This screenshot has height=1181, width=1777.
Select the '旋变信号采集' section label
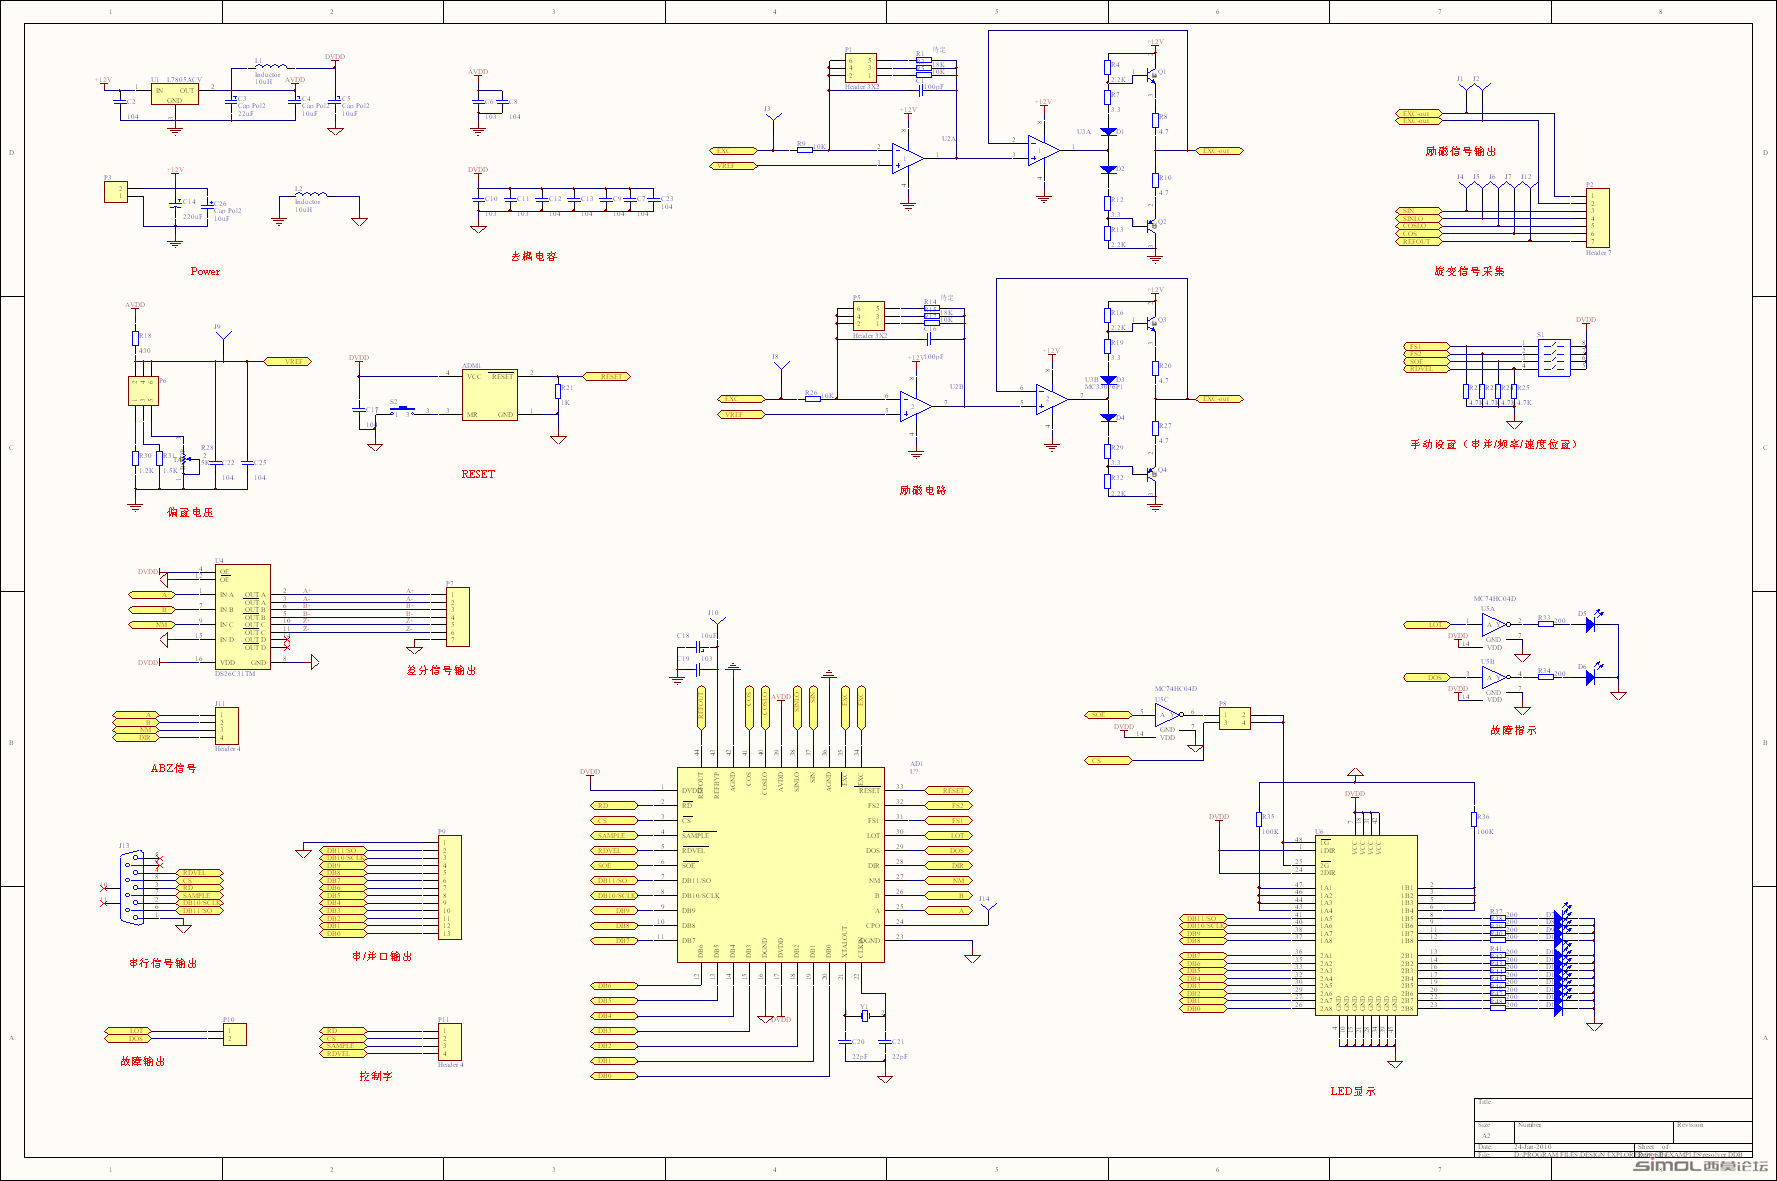point(1469,271)
